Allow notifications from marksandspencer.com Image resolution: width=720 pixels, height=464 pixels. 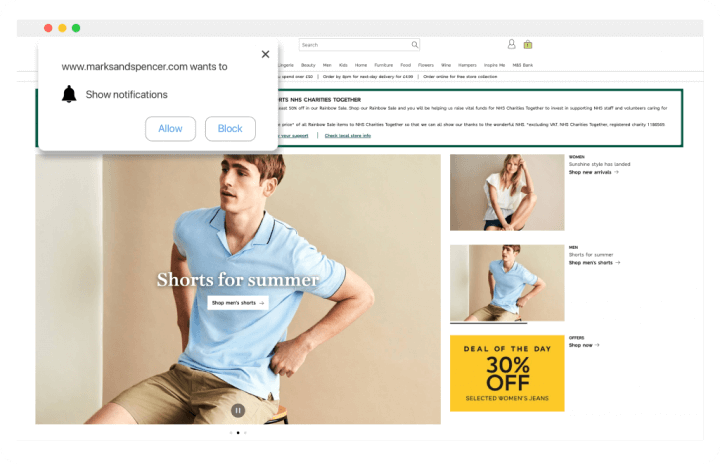(170, 129)
